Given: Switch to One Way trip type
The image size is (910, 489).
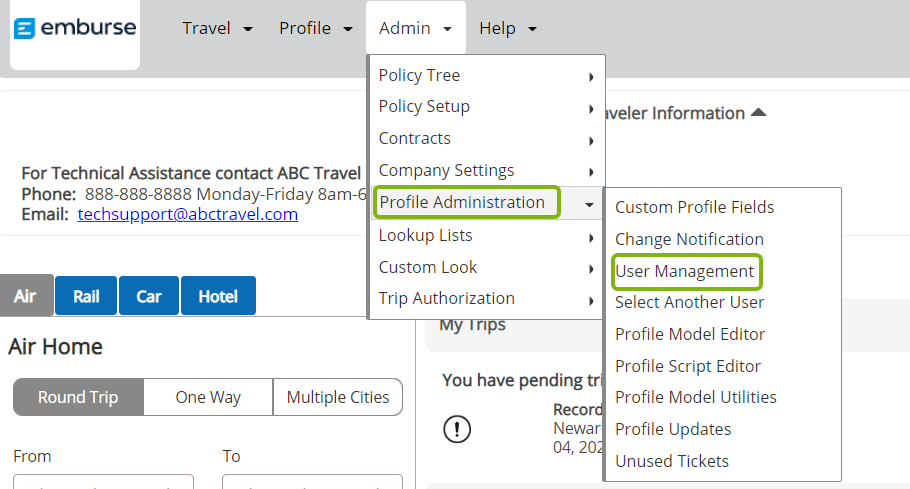Looking at the screenshot, I should pyautogui.click(x=208, y=397).
